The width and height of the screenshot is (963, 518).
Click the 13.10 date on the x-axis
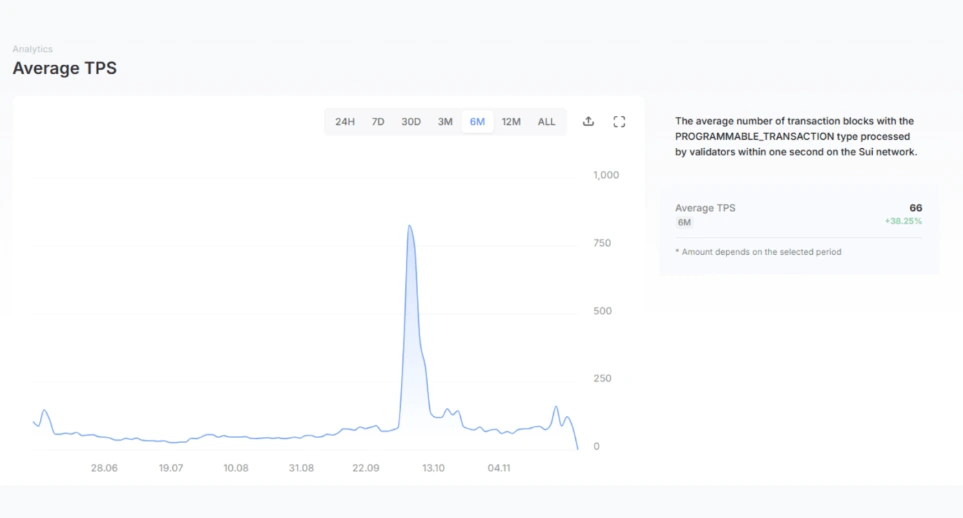pyautogui.click(x=433, y=468)
